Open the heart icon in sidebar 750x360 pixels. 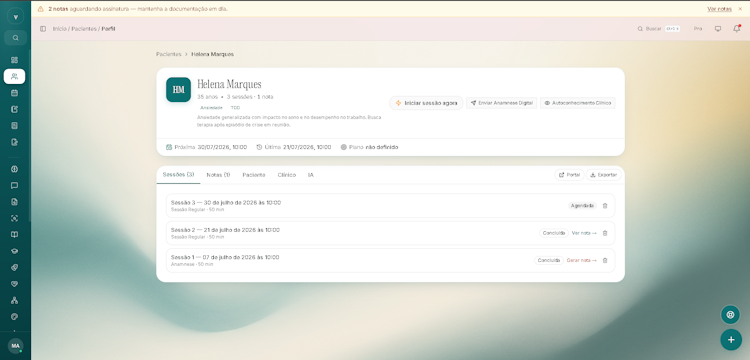[14, 284]
